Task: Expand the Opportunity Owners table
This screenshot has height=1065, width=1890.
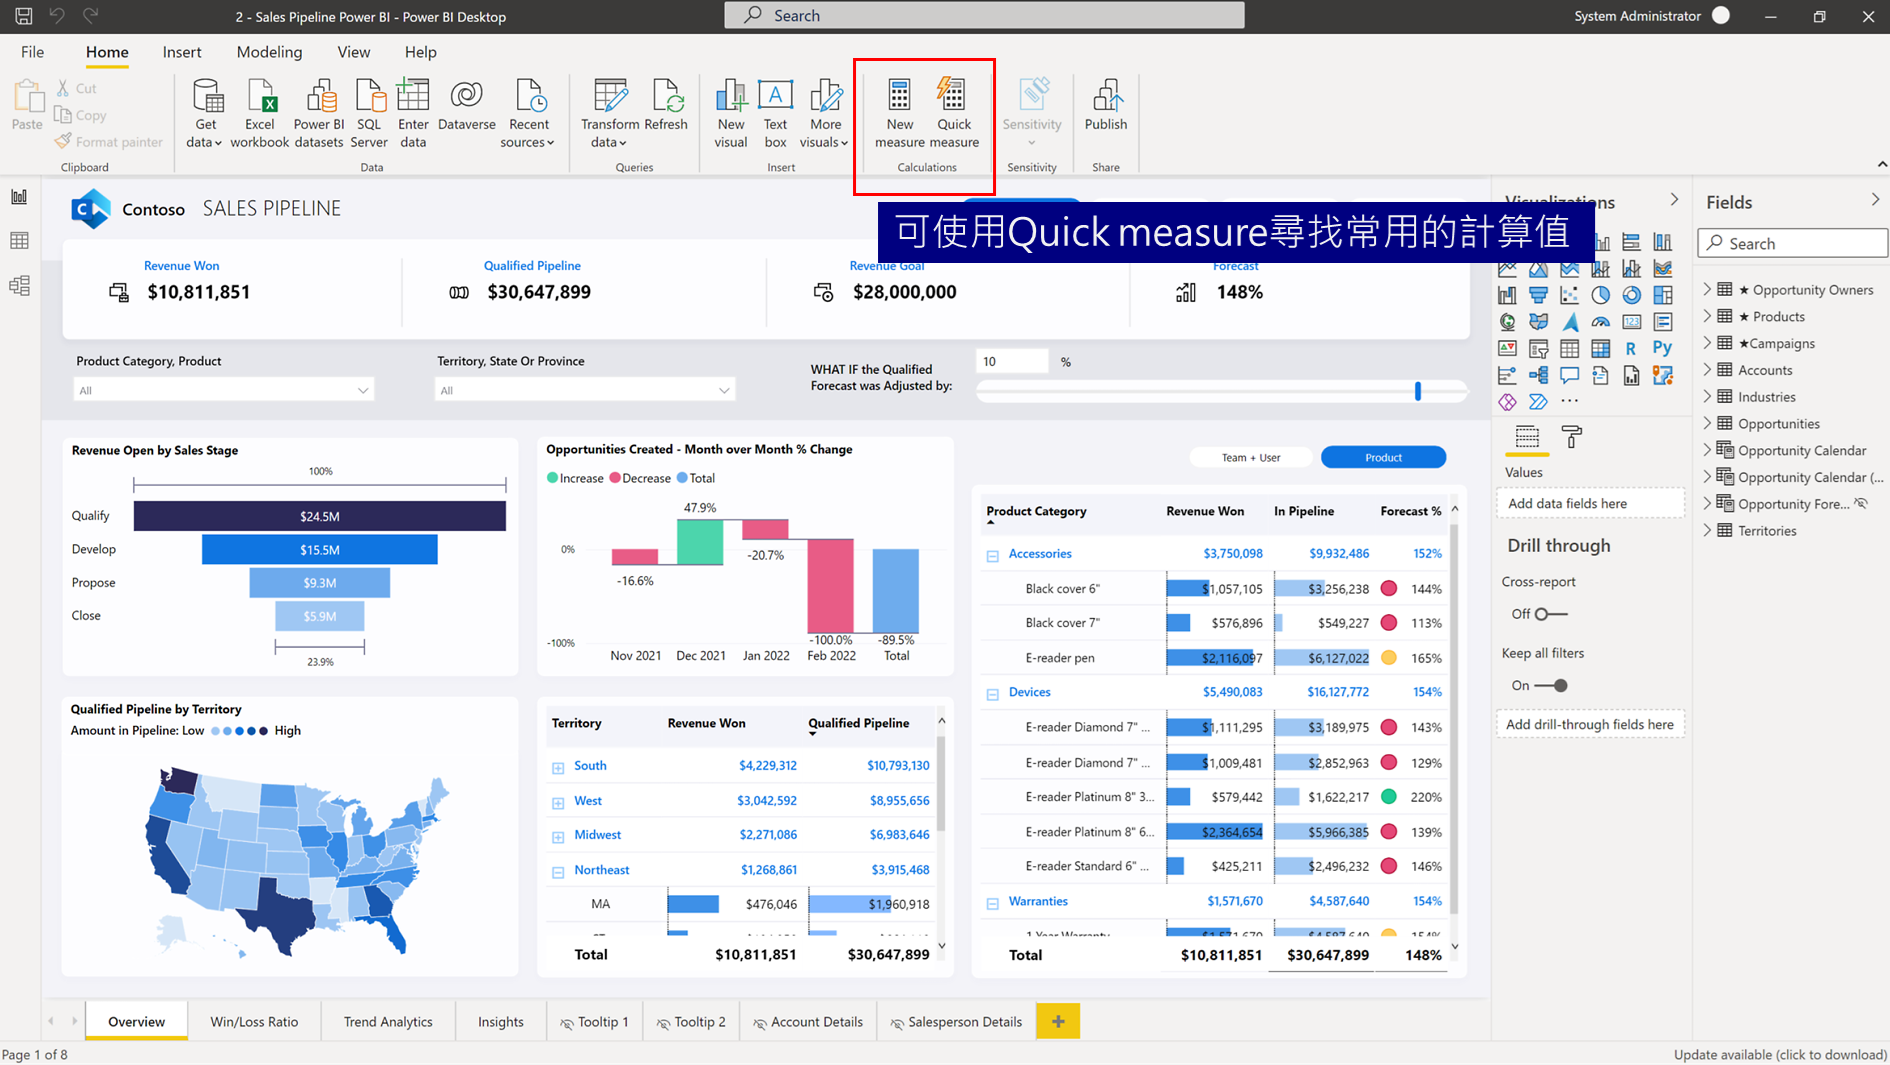Action: click(x=1707, y=289)
